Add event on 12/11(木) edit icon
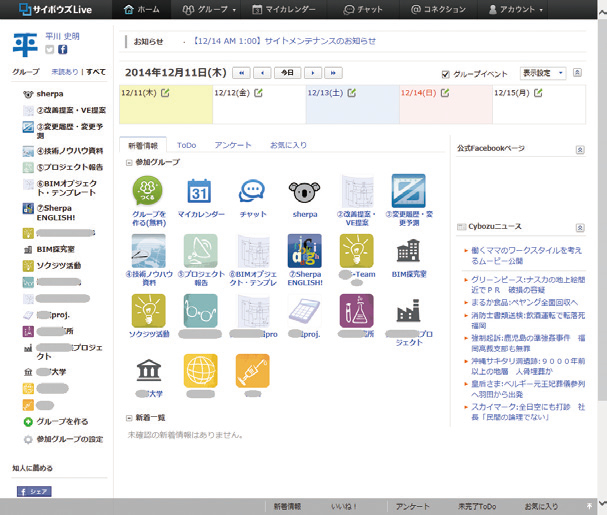607x515 pixels. [165, 93]
